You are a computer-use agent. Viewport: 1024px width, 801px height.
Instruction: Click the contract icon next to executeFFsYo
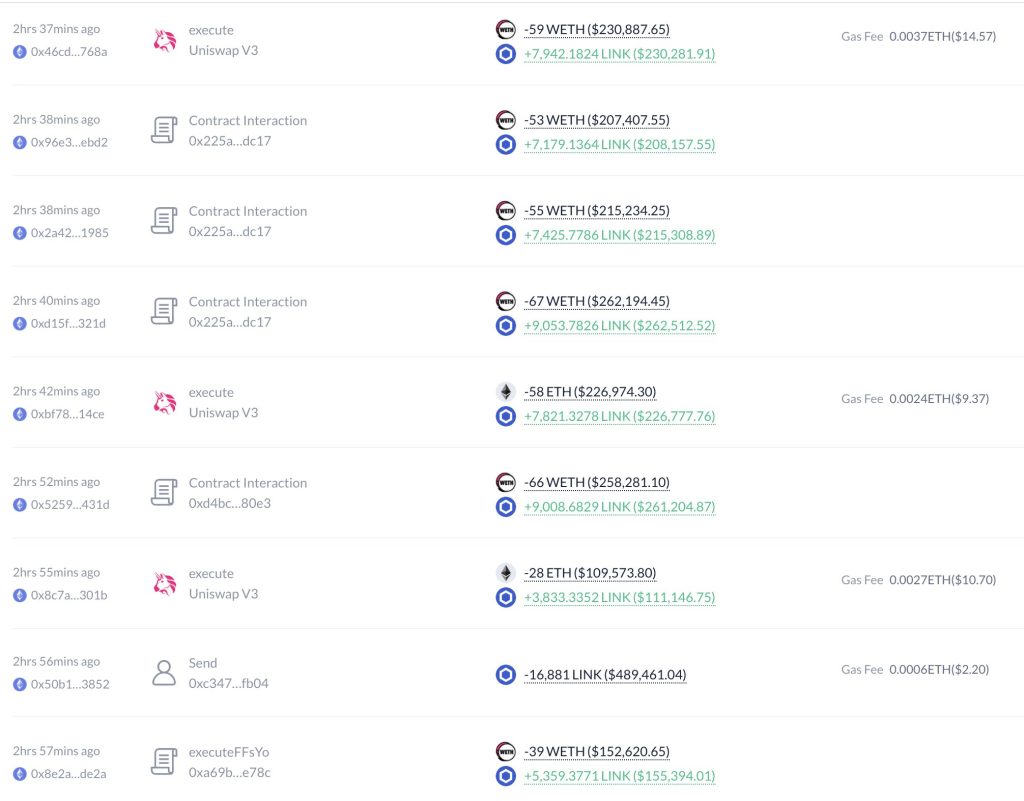pyautogui.click(x=164, y=761)
